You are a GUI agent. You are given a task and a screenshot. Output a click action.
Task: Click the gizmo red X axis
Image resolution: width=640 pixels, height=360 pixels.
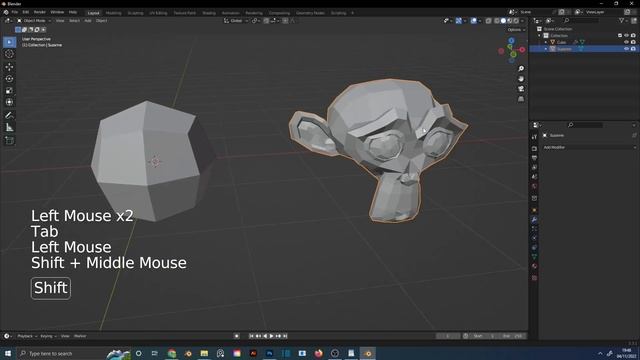[522, 50]
